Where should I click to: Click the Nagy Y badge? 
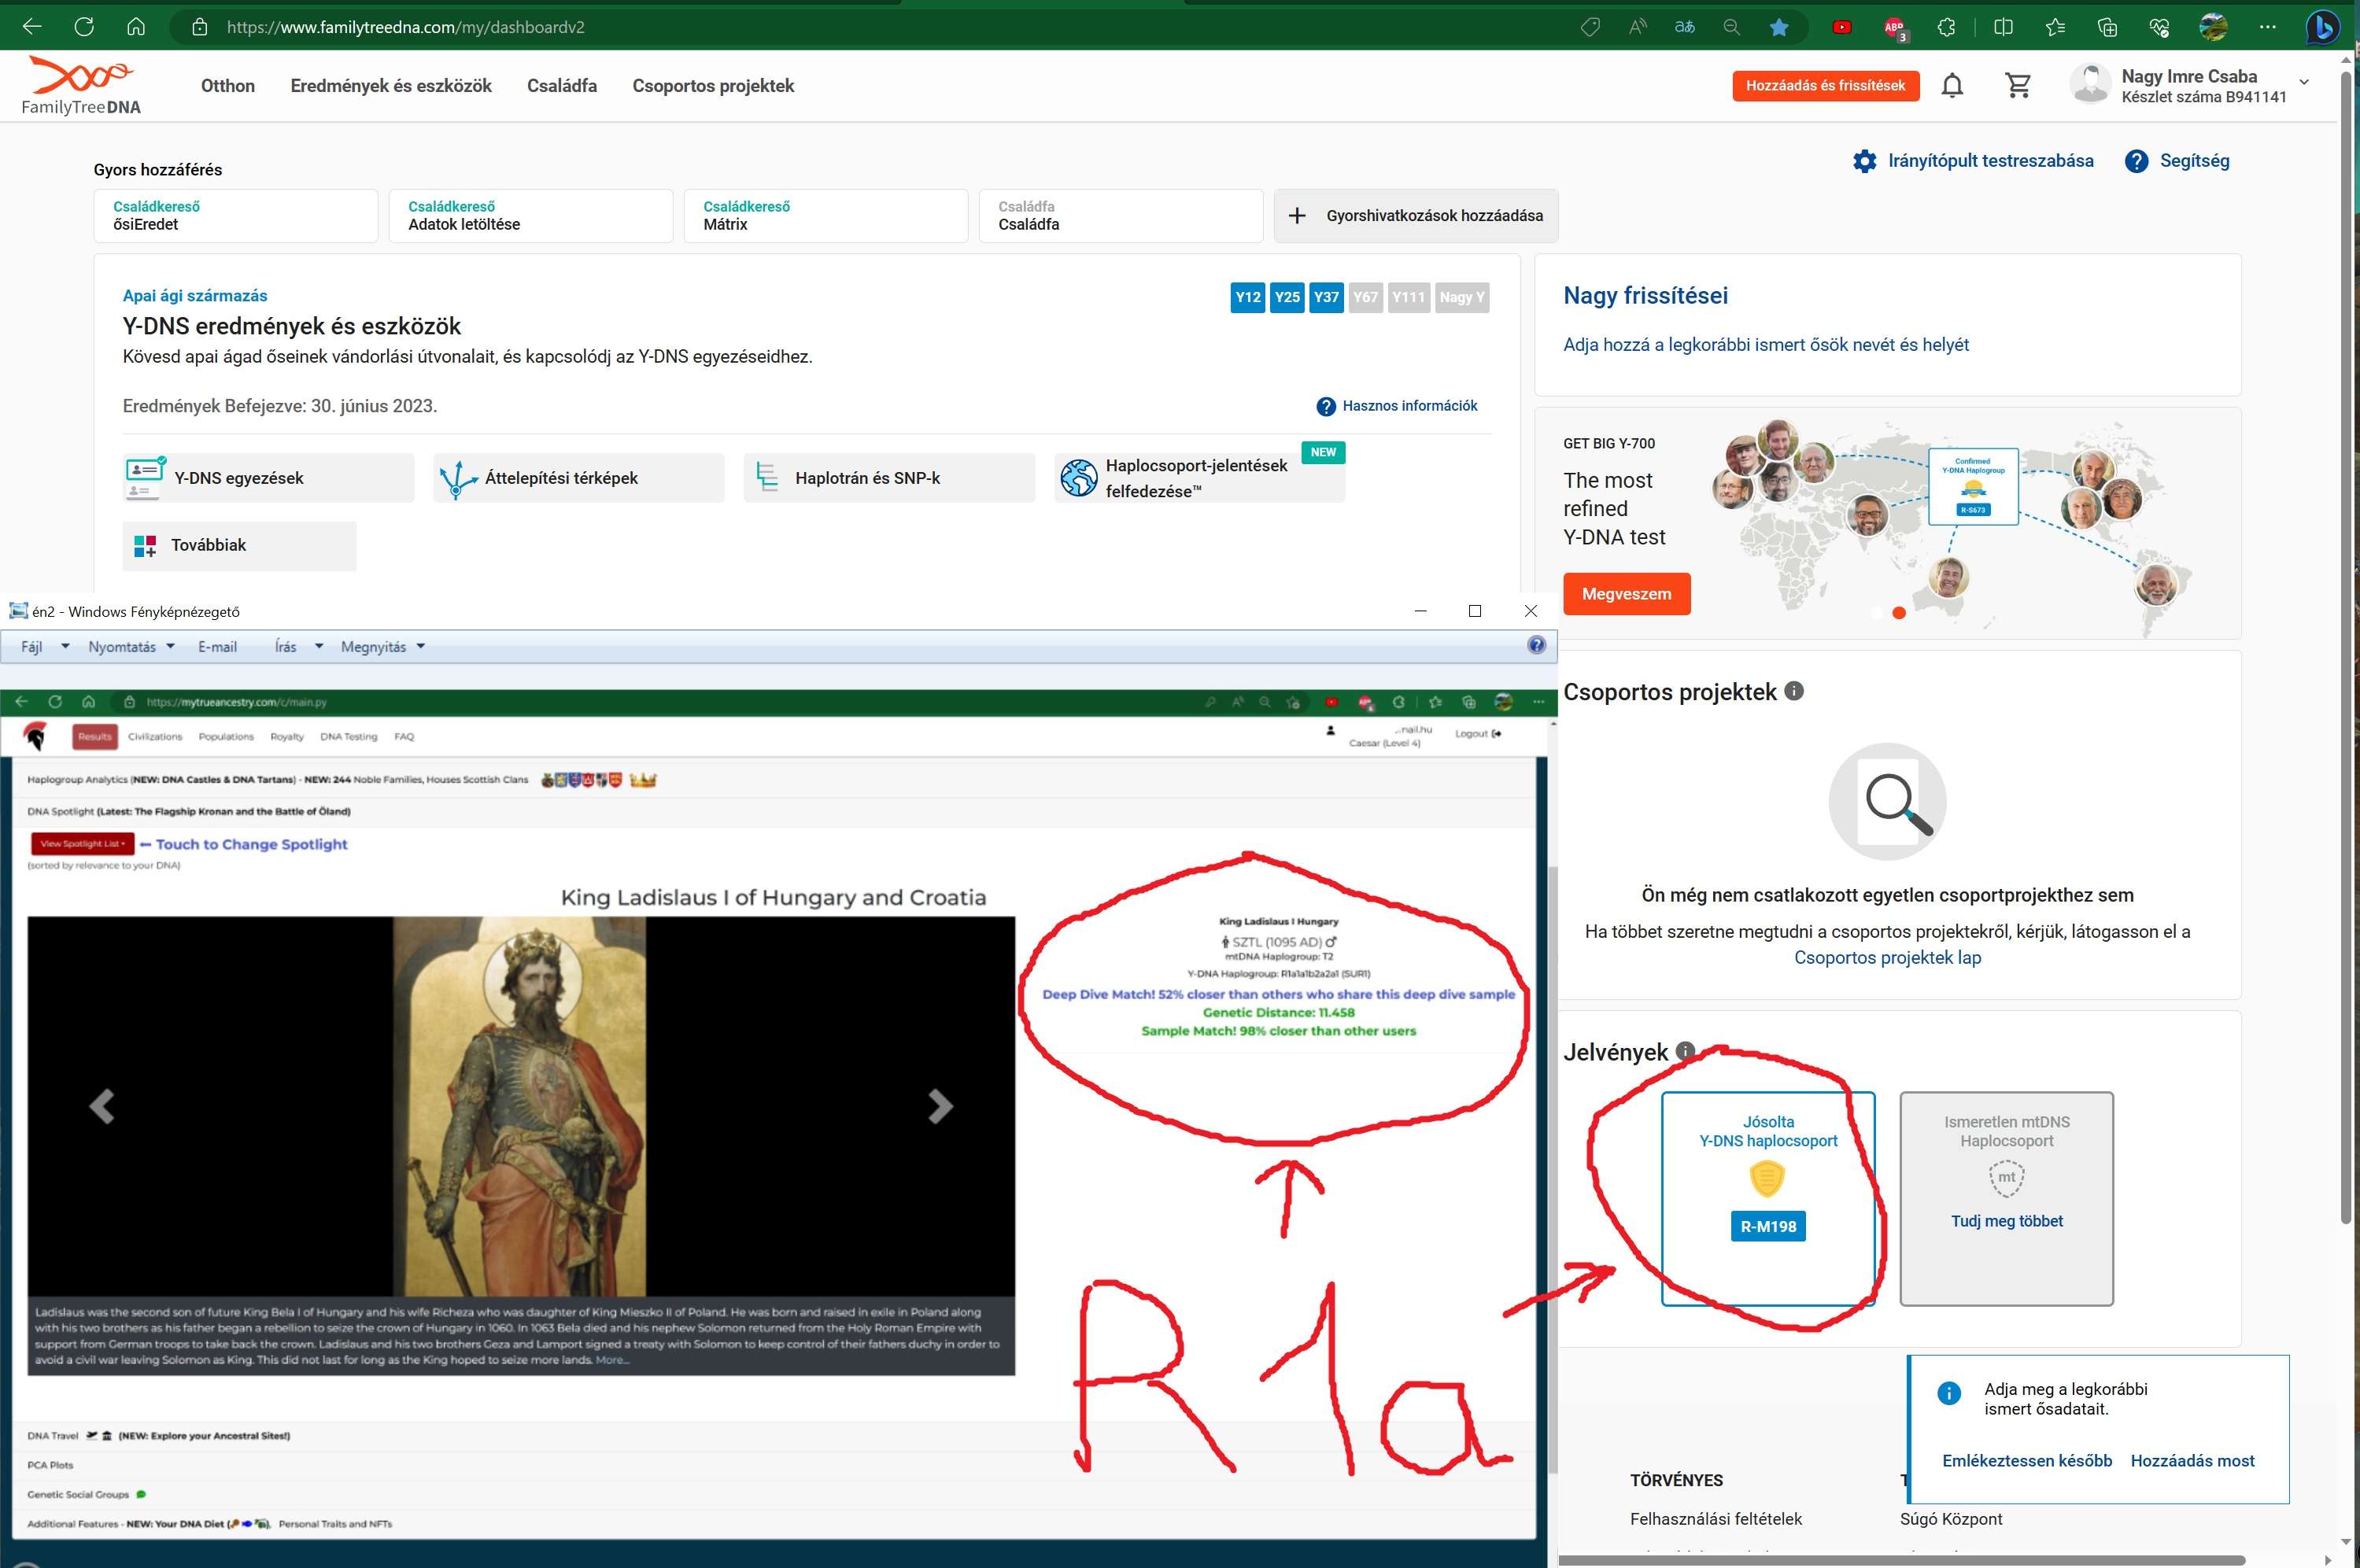point(1462,297)
